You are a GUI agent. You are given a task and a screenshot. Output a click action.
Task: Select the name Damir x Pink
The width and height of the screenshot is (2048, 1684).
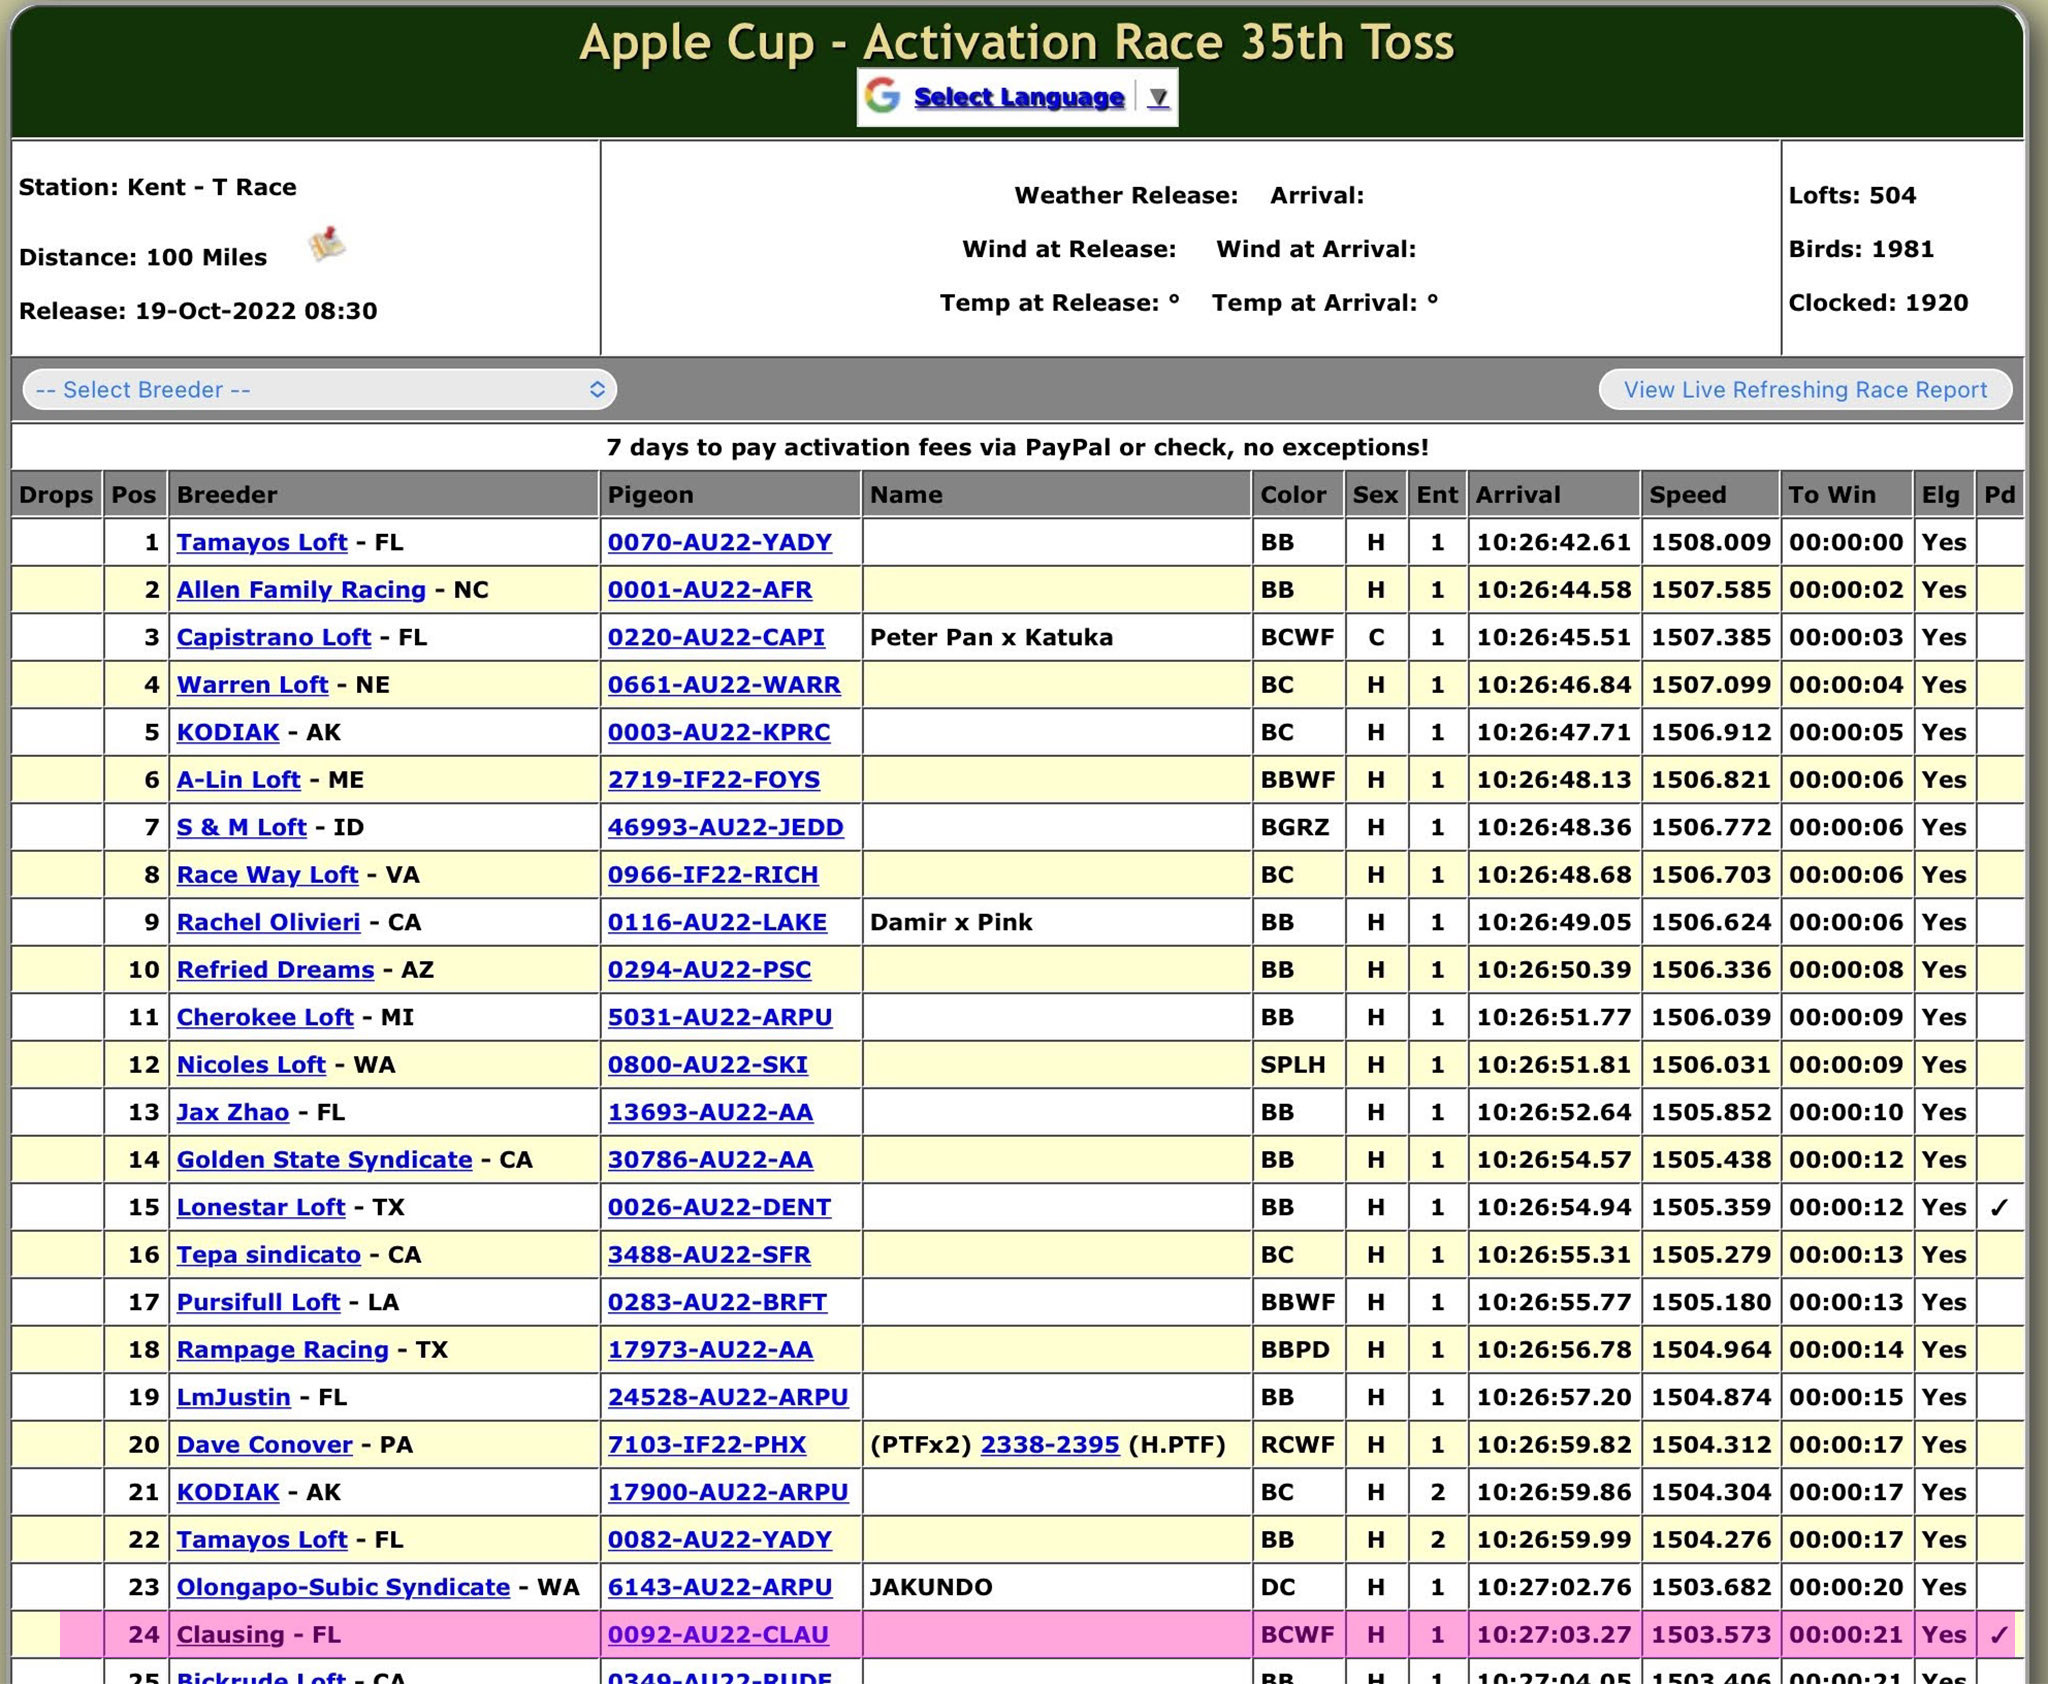951,922
